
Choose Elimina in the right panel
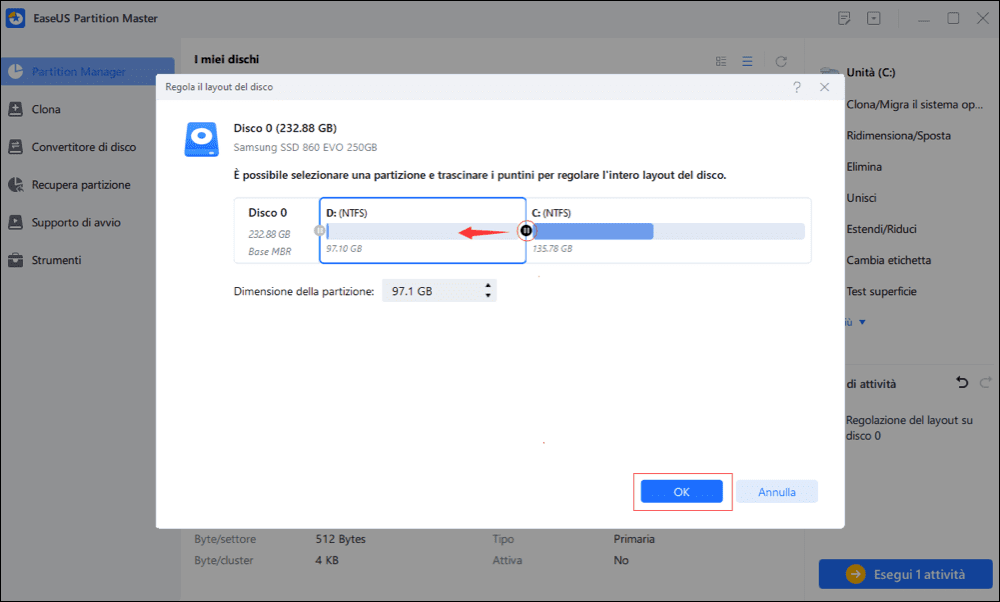click(864, 166)
